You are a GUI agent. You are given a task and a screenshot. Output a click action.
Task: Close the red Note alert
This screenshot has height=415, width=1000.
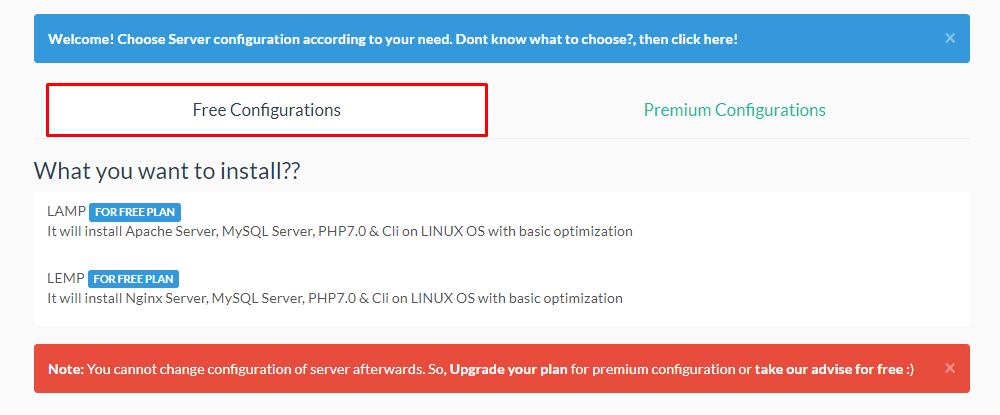950,368
